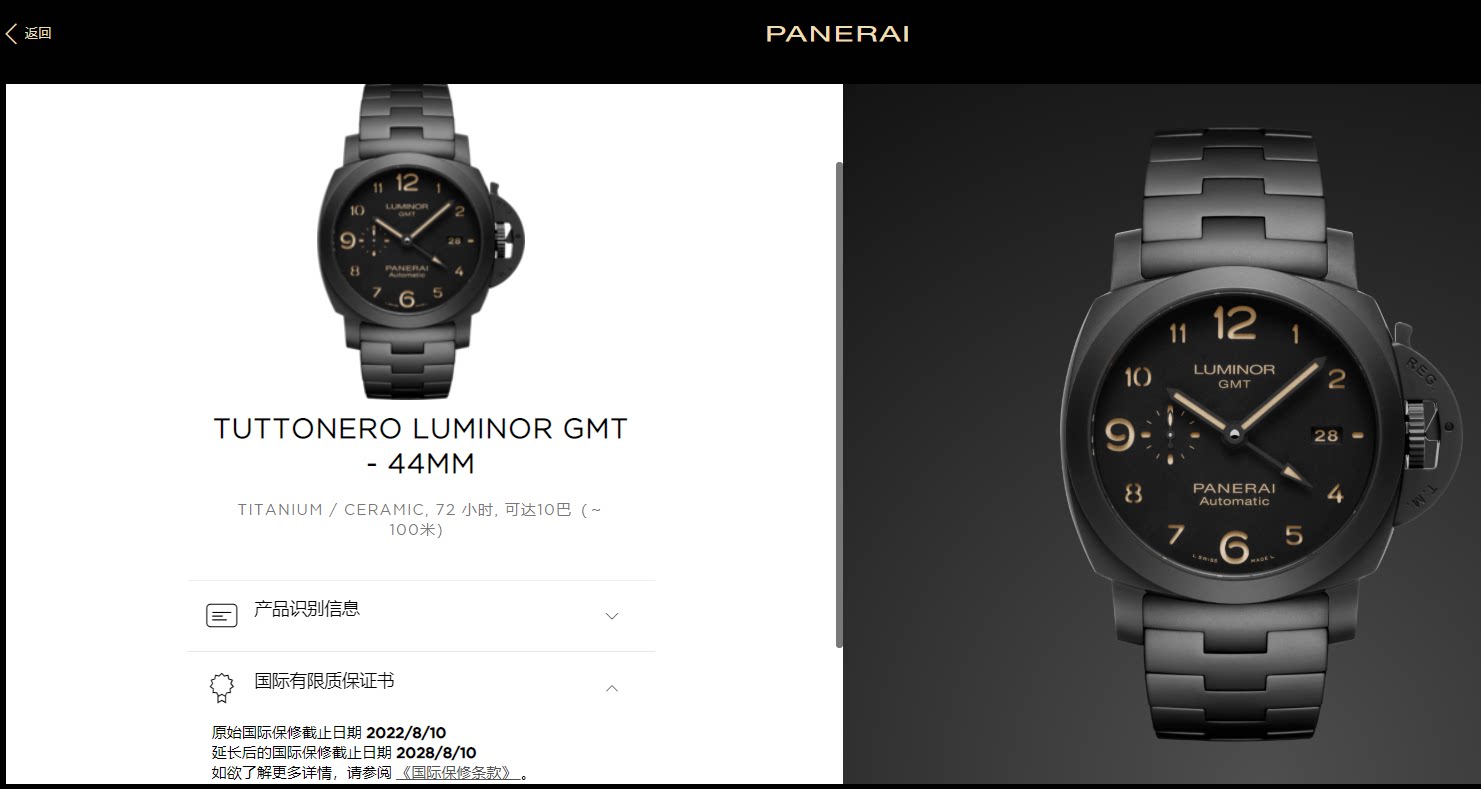1481x789 pixels.
Task: Select the 国际有限质保证书 section label
Action: point(324,681)
